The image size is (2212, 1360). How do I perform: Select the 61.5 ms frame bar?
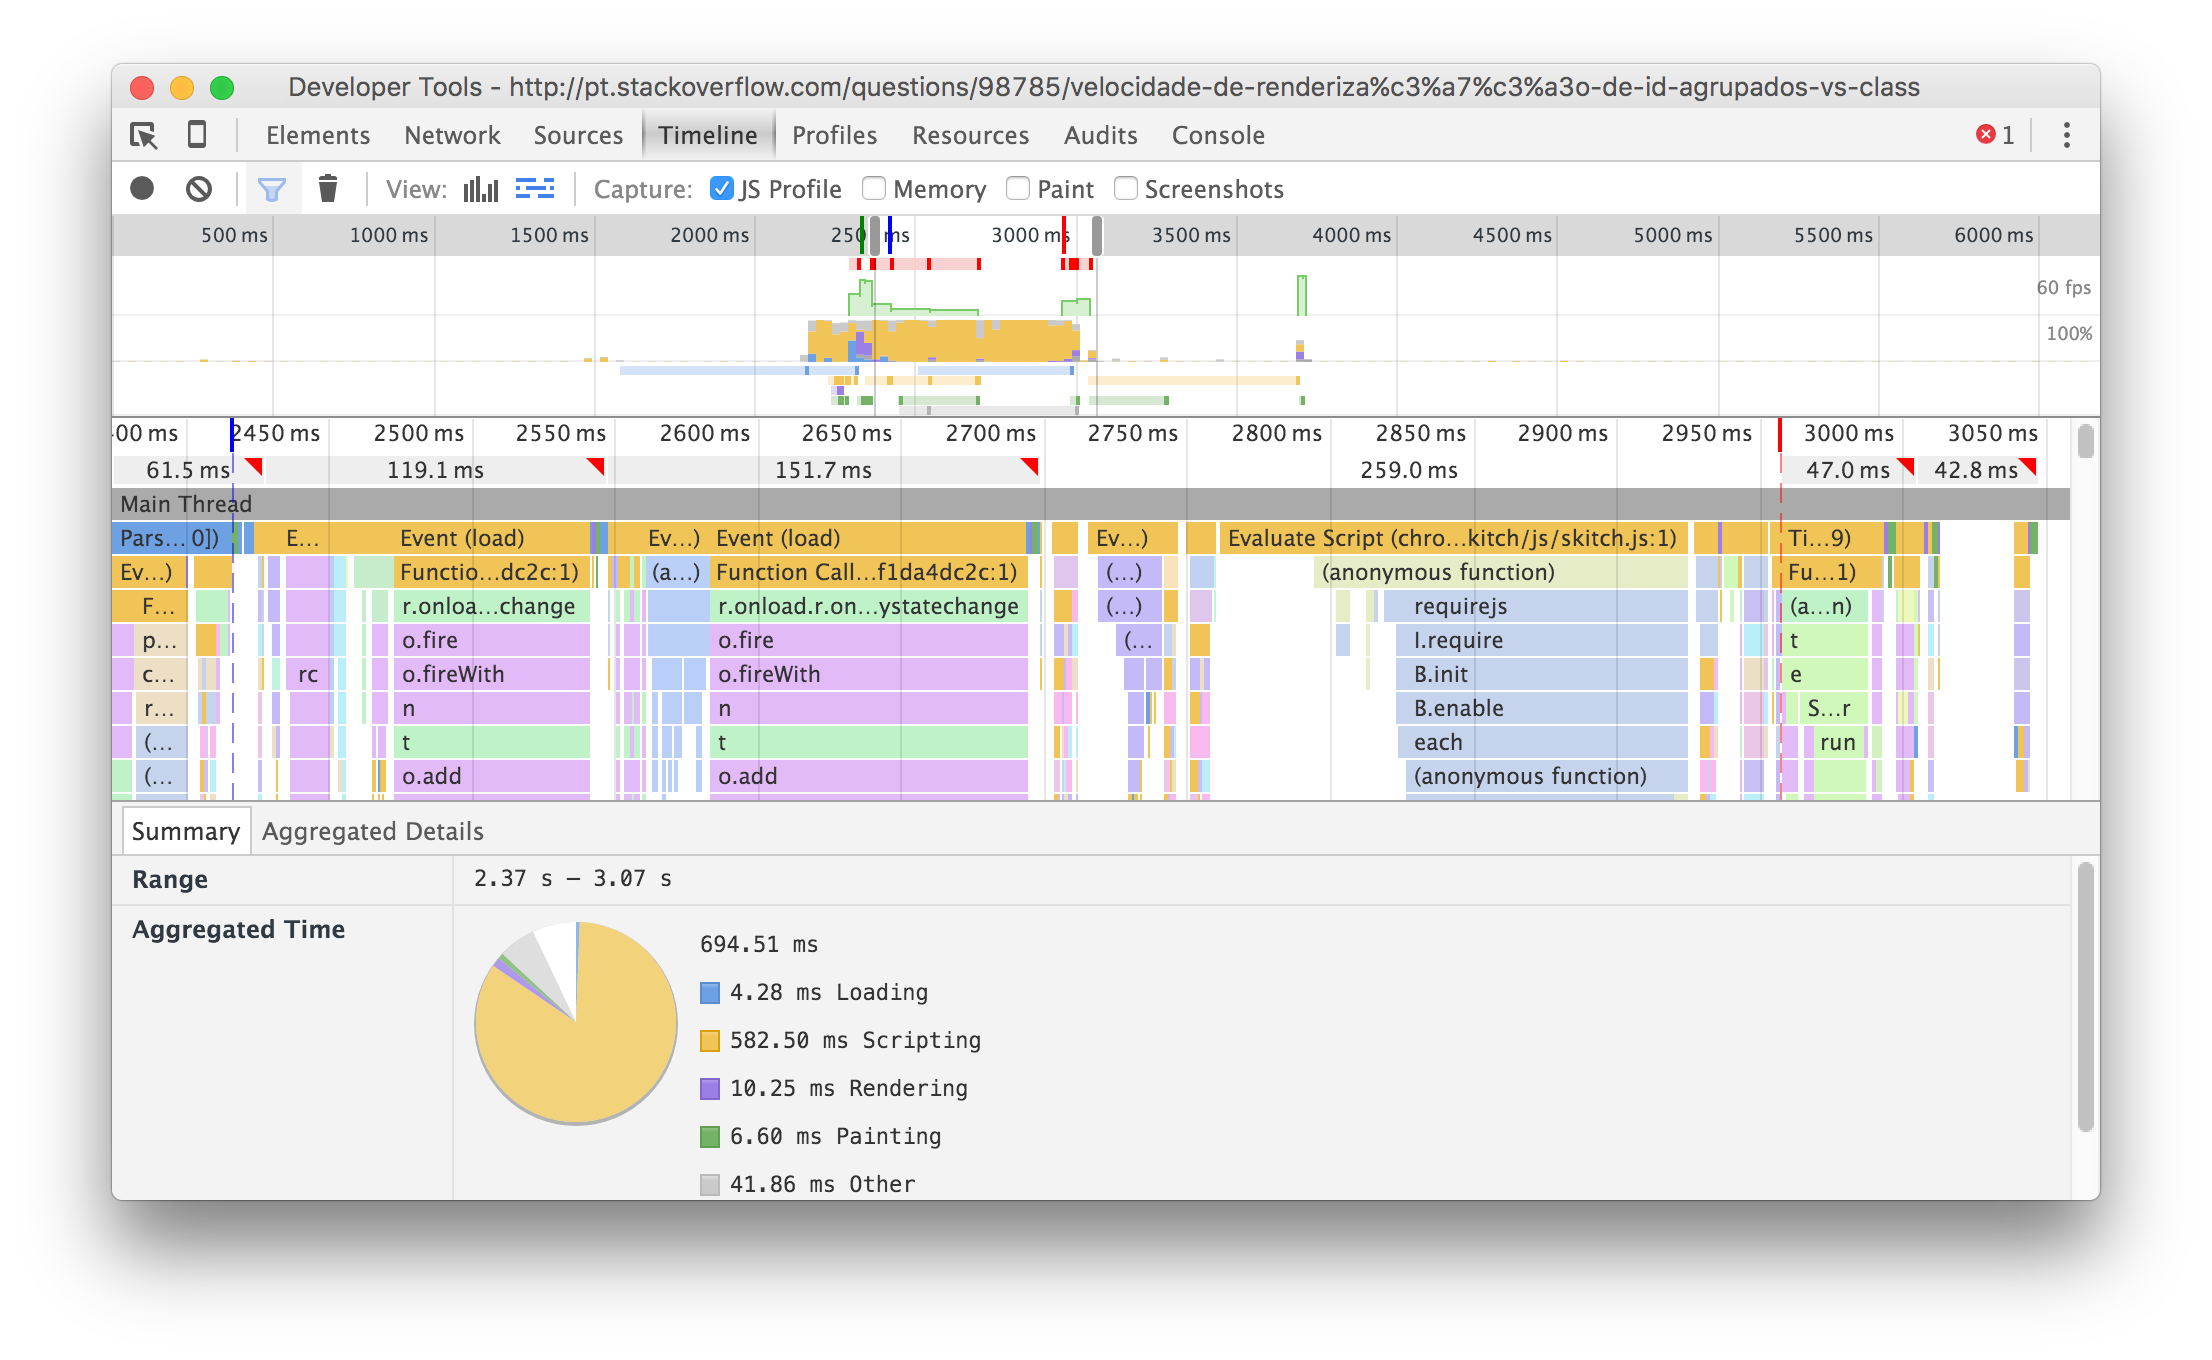(x=188, y=470)
